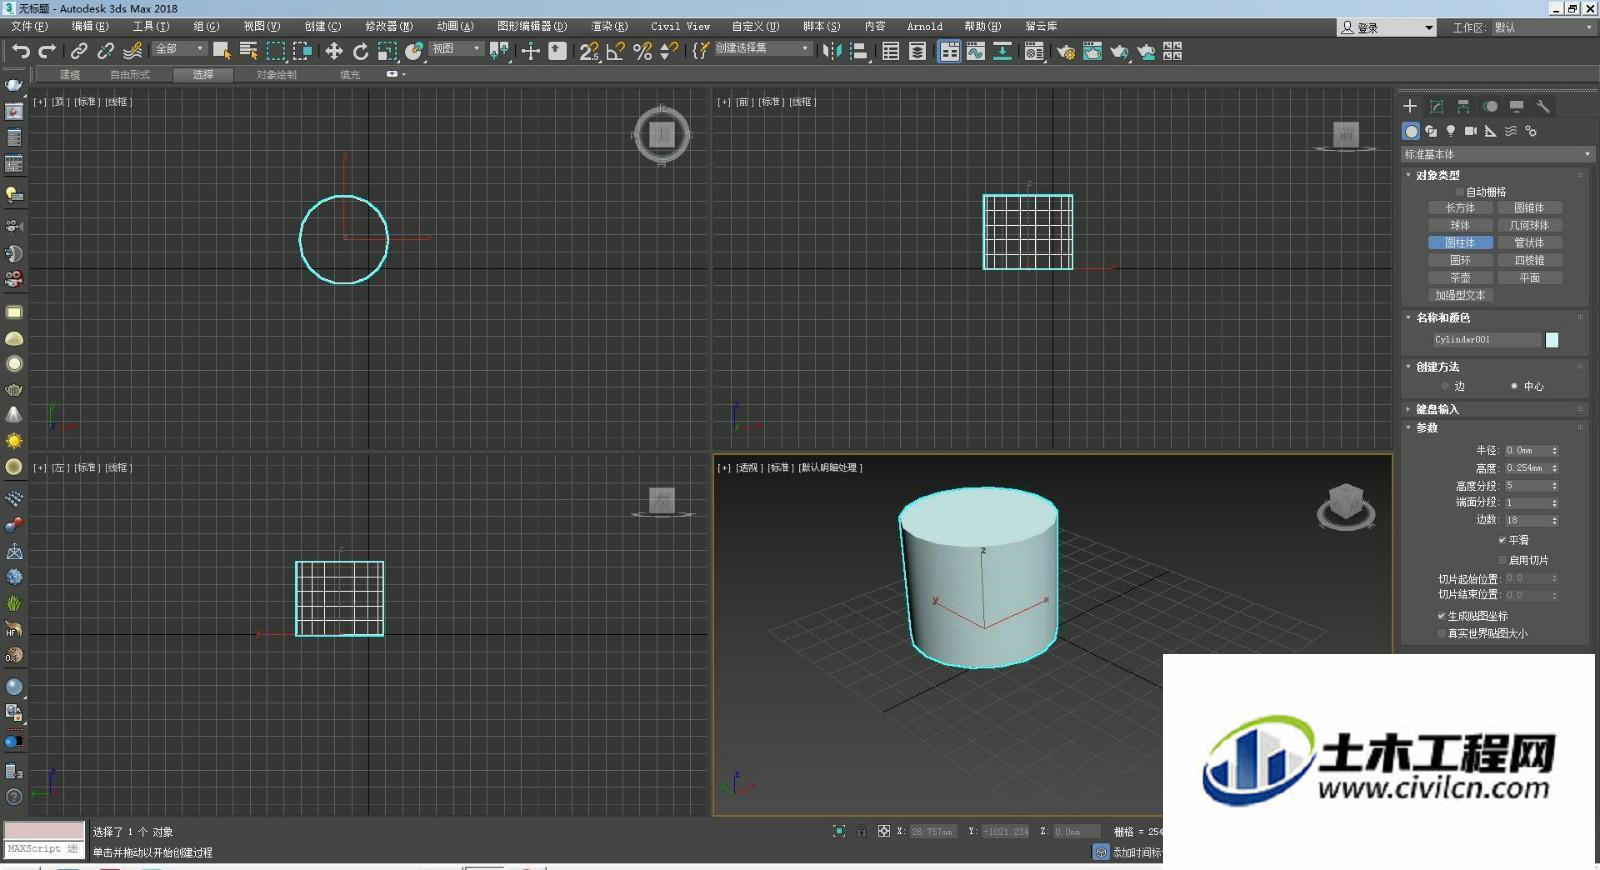Expand the 键盘输入 rollout
The width and height of the screenshot is (1600, 870).
1437,409
